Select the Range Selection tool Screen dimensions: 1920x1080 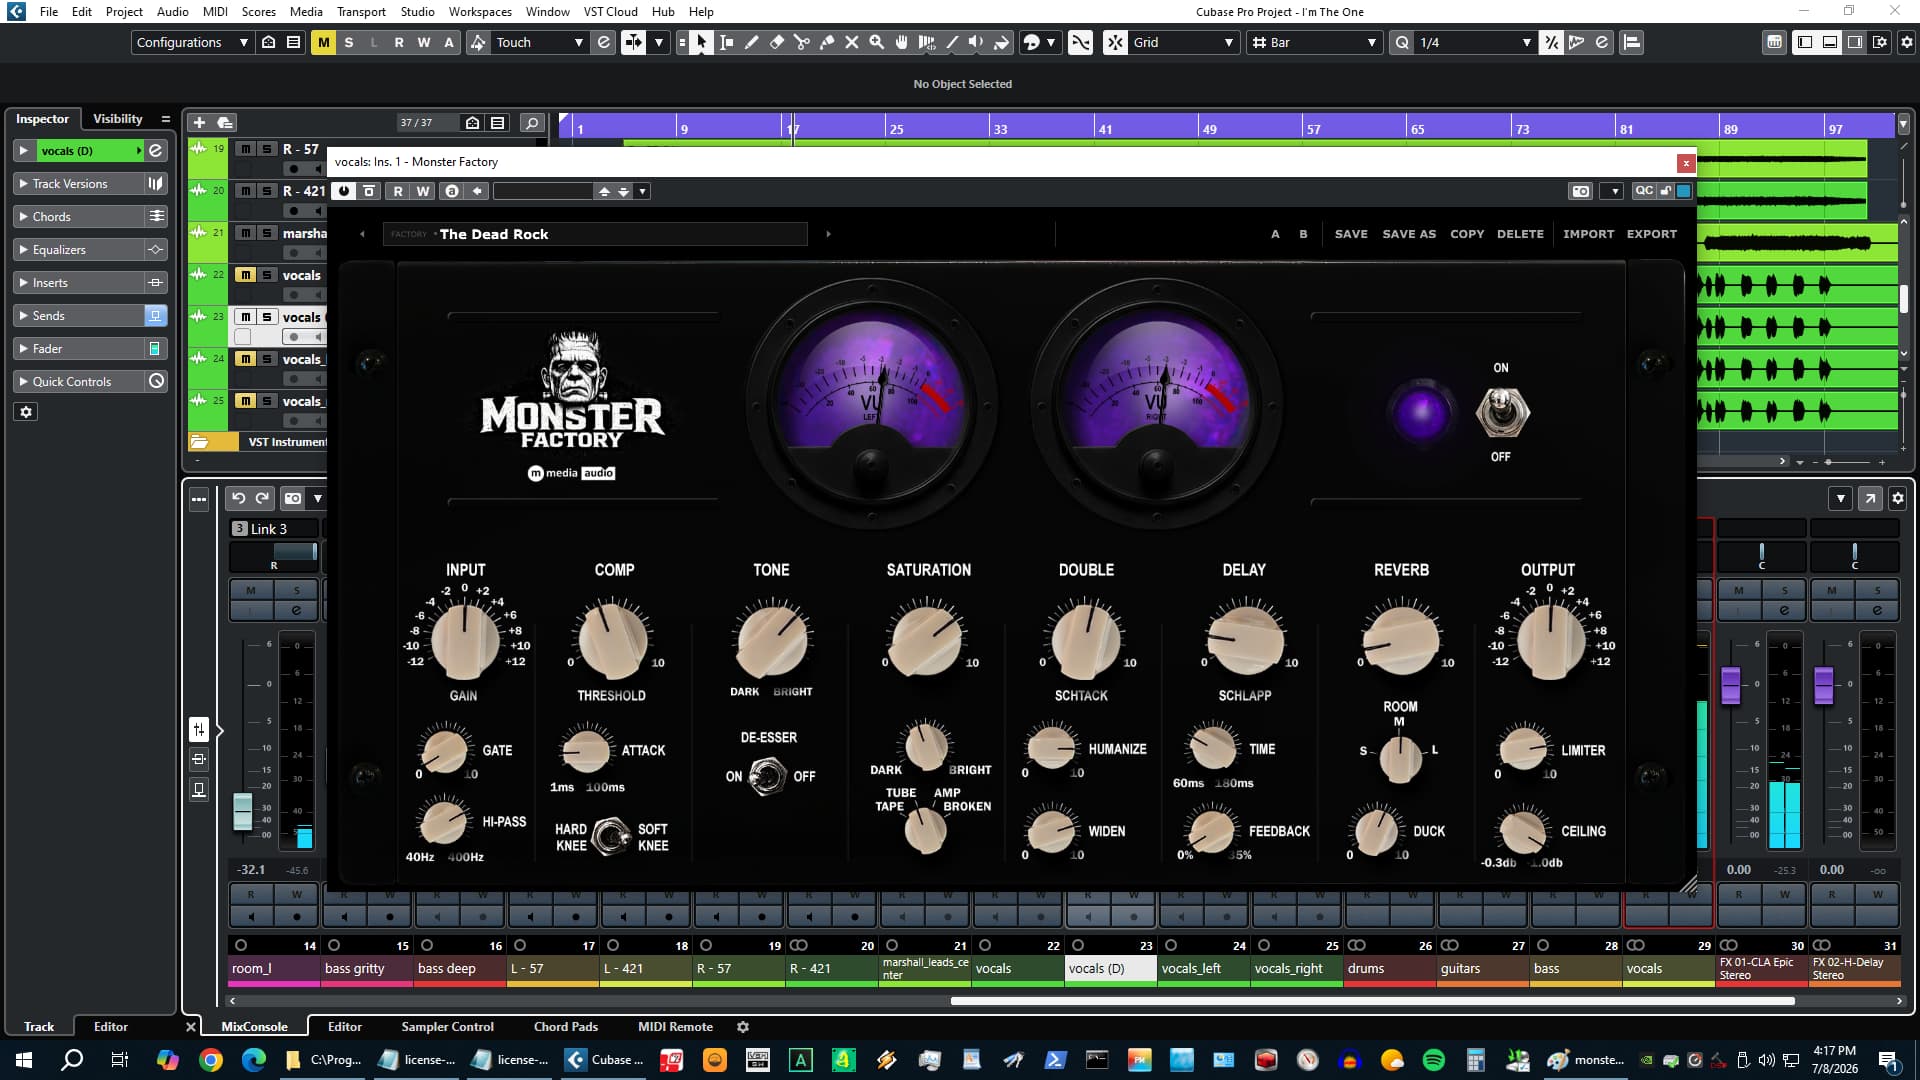tap(726, 42)
